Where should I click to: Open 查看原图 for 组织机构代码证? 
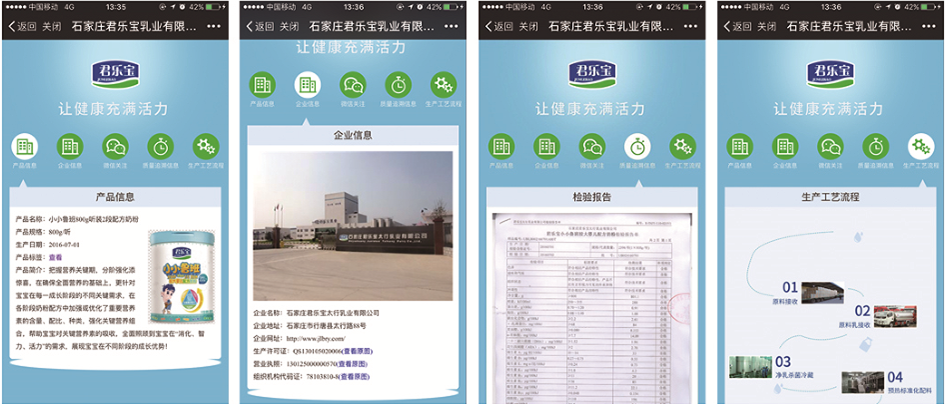point(354,377)
